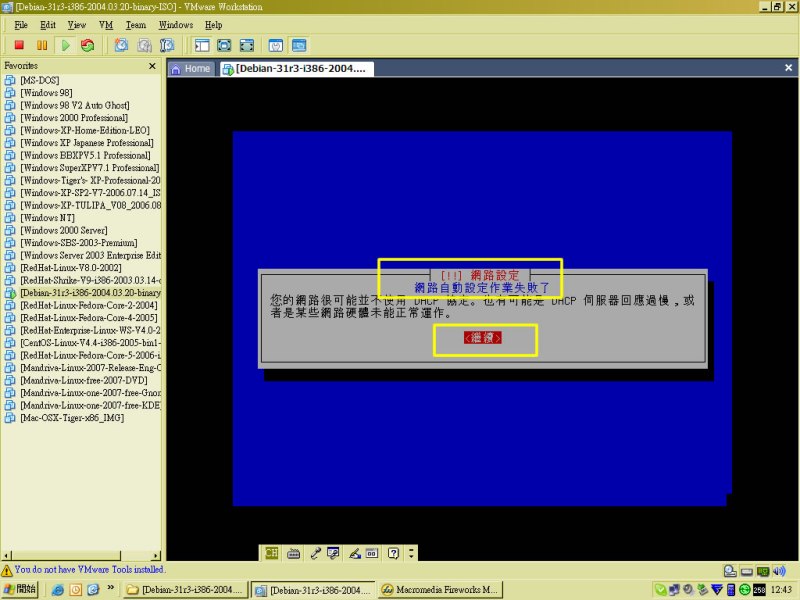Expand the IME bar options arrow
Viewport: 800px width, 600px height.
click(411, 553)
